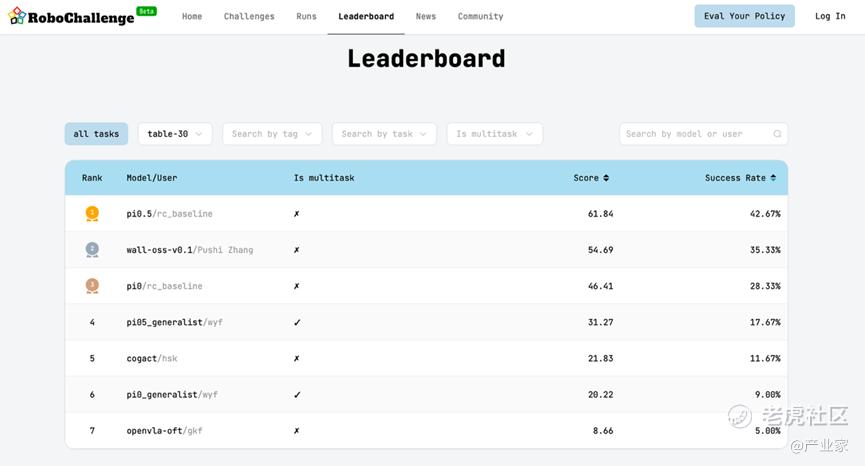Focus the Search by model or user field
The image size is (865, 466).
(x=703, y=133)
